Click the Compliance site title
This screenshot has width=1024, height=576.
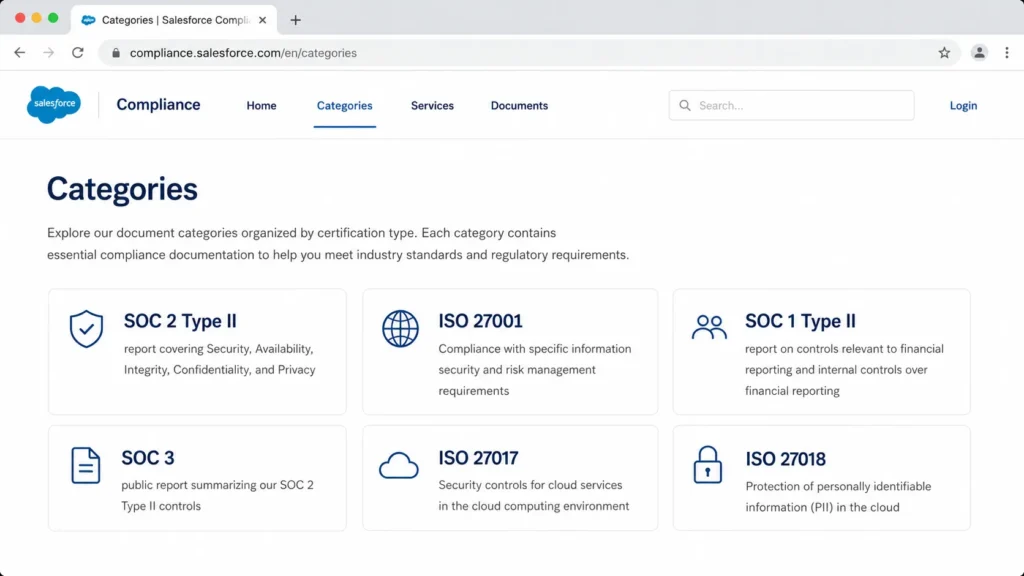158,104
